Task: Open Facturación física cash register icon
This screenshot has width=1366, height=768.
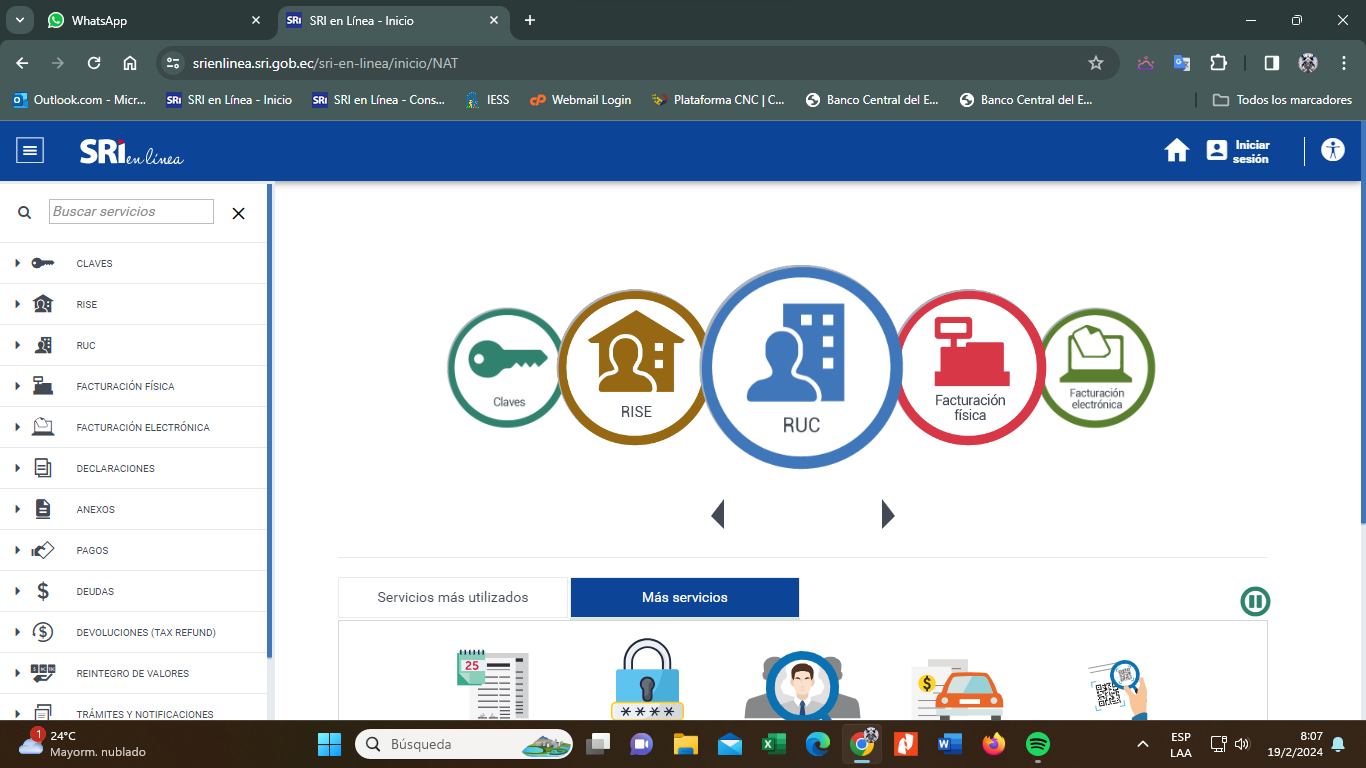Action: [968, 367]
